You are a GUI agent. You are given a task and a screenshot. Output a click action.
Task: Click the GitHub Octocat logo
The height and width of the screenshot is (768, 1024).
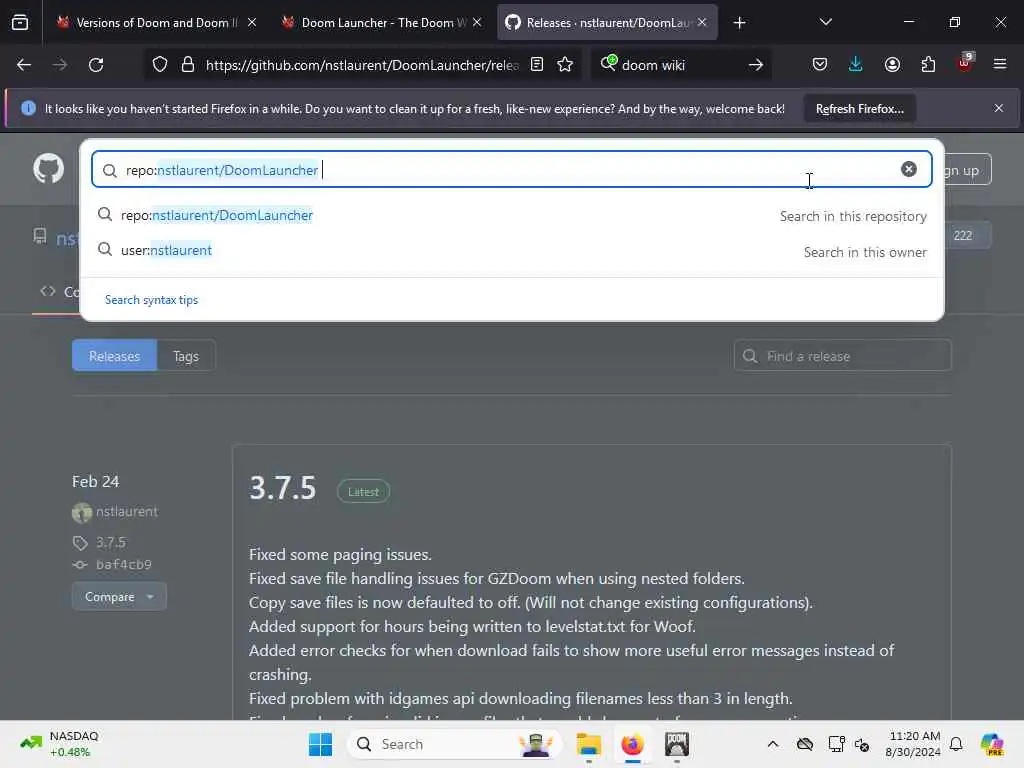tap(49, 169)
